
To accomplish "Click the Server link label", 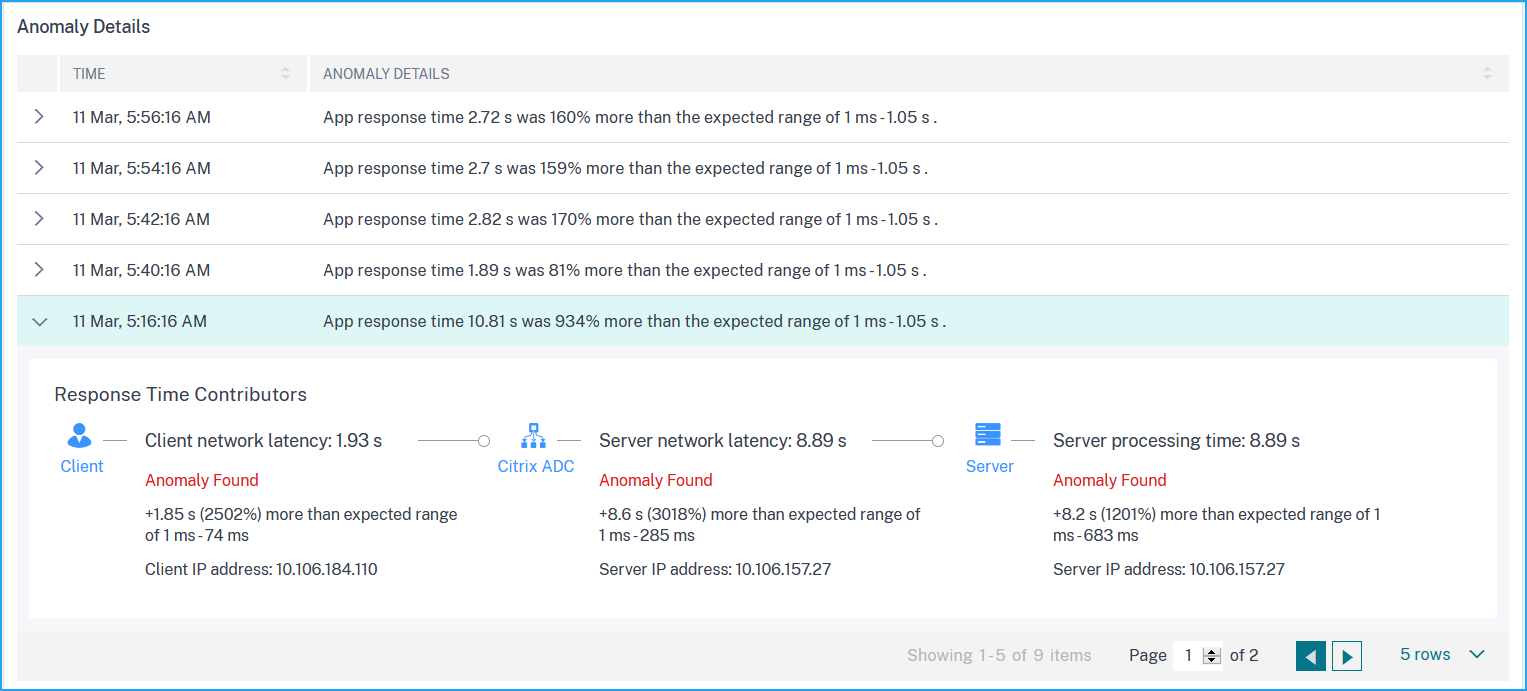I will tap(990, 466).
